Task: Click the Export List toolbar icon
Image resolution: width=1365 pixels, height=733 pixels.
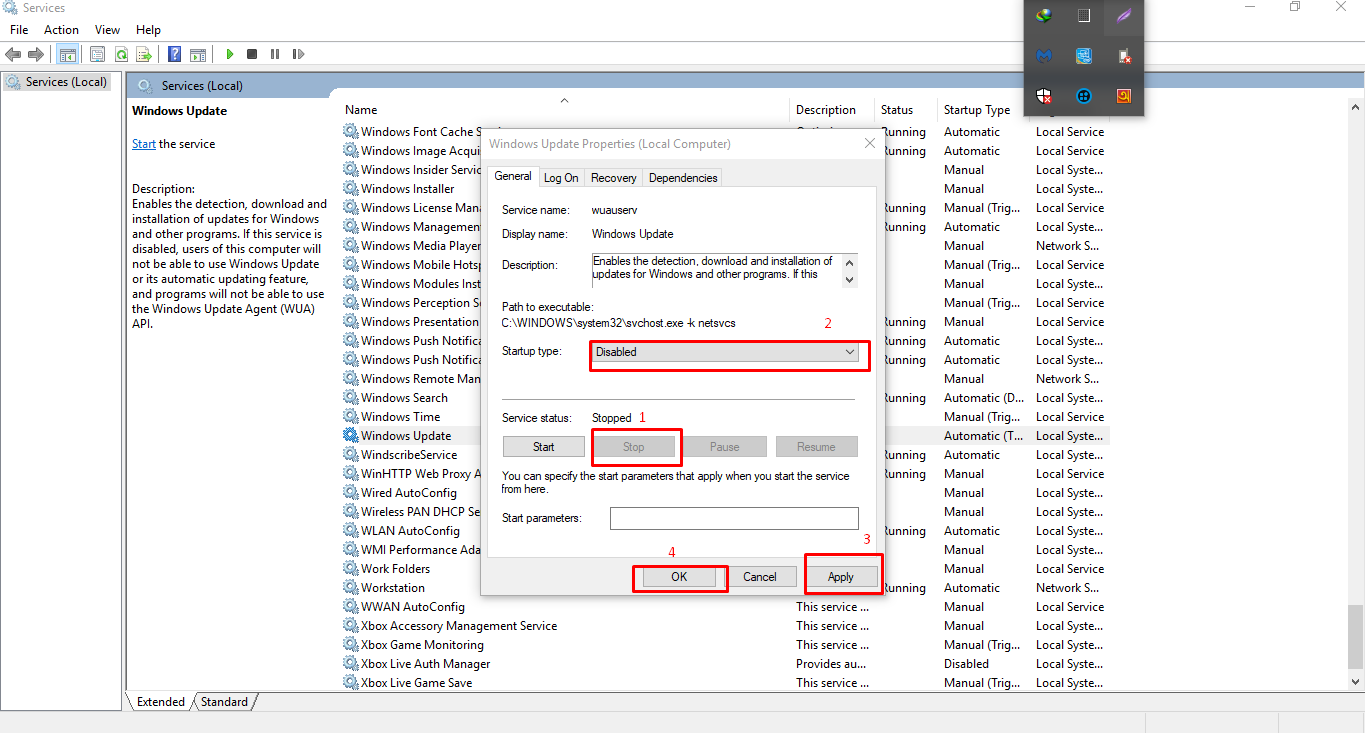Action: 144,54
